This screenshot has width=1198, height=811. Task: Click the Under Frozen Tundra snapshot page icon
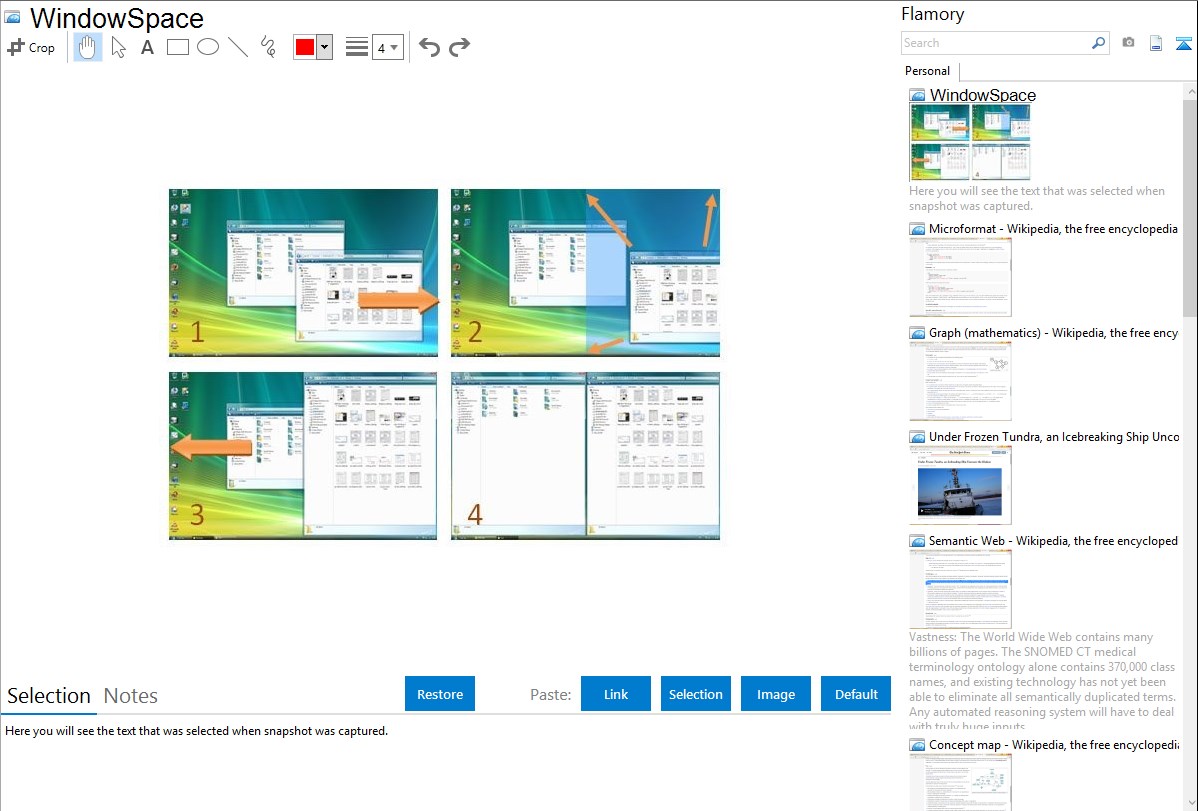tap(917, 436)
